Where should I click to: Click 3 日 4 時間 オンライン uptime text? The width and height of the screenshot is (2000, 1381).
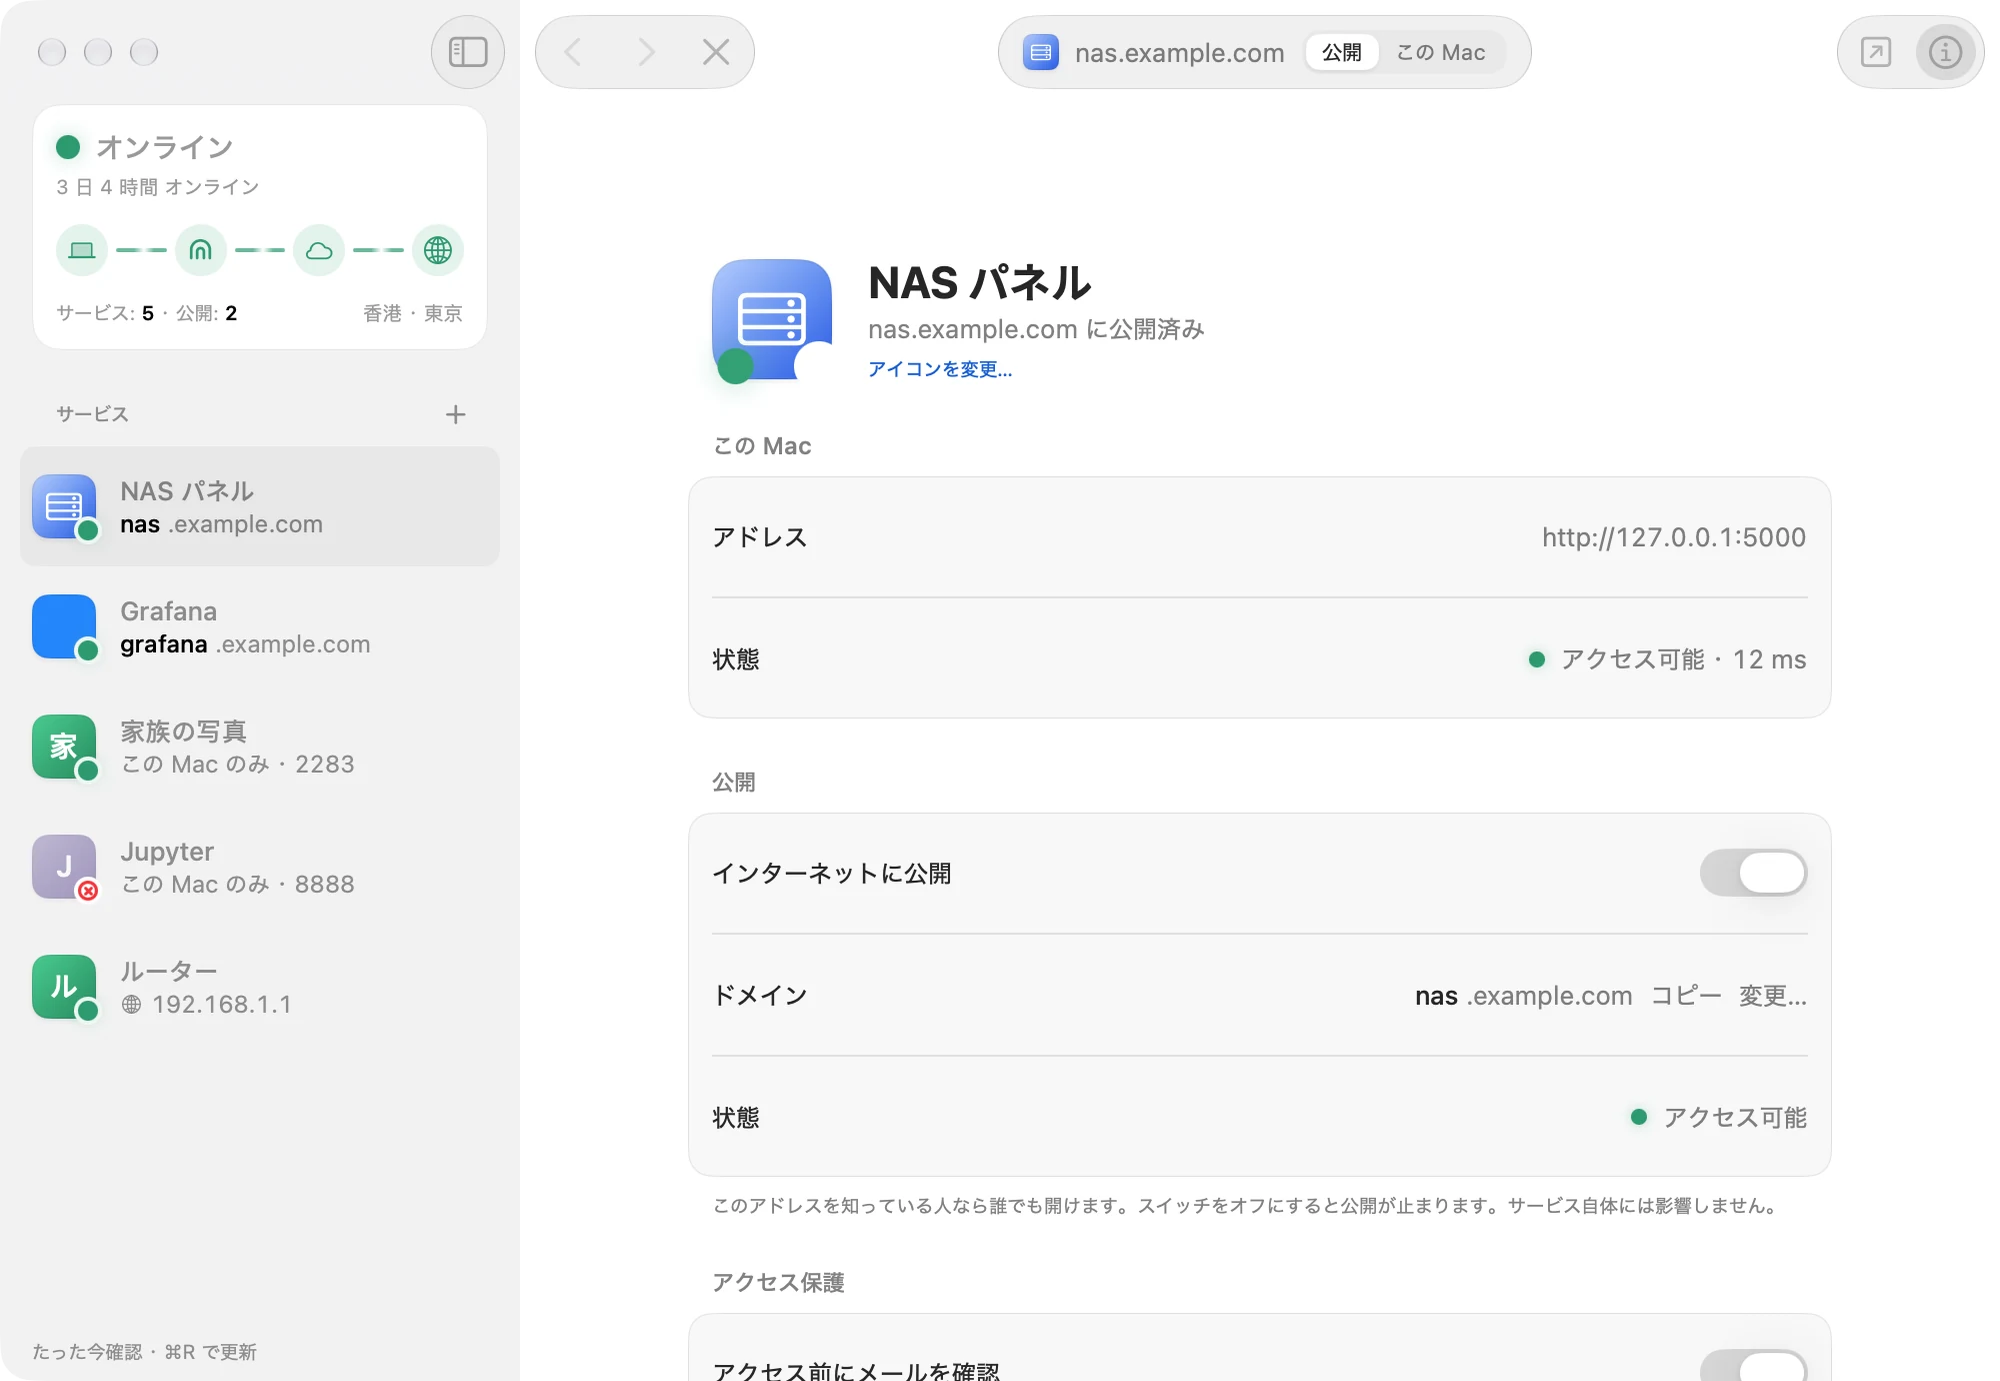[158, 187]
